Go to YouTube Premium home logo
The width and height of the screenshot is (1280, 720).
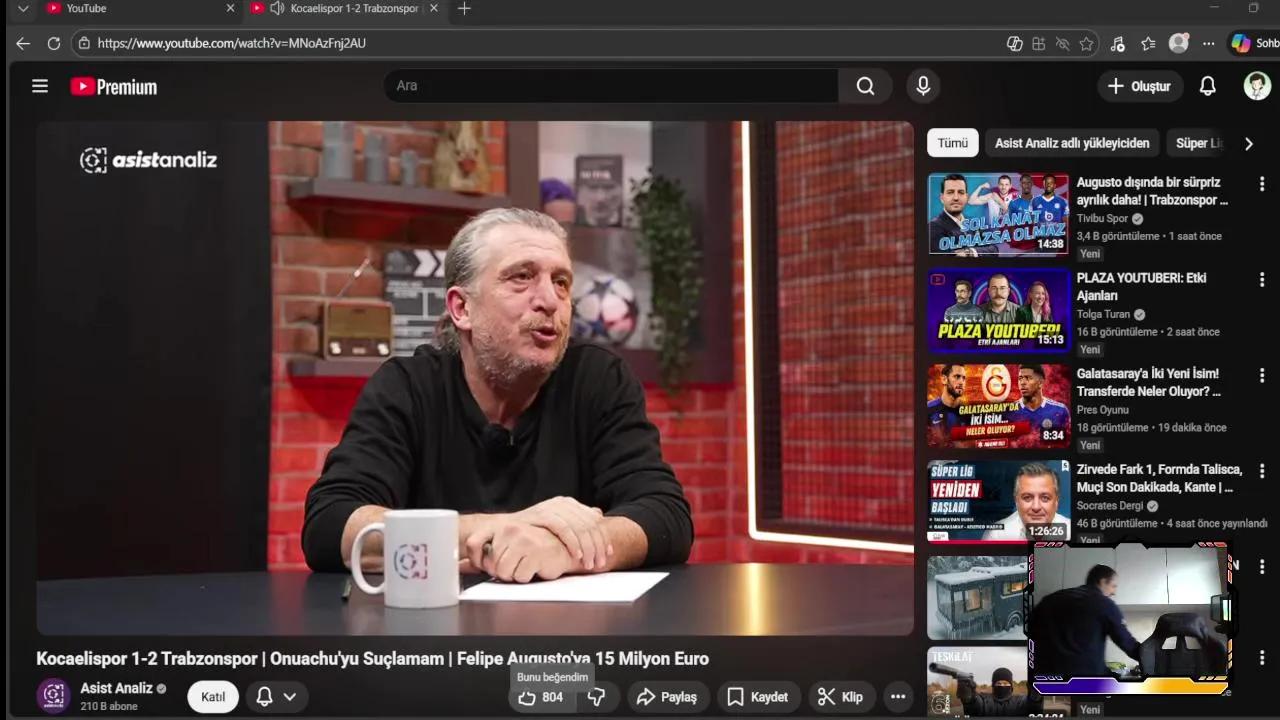114,87
